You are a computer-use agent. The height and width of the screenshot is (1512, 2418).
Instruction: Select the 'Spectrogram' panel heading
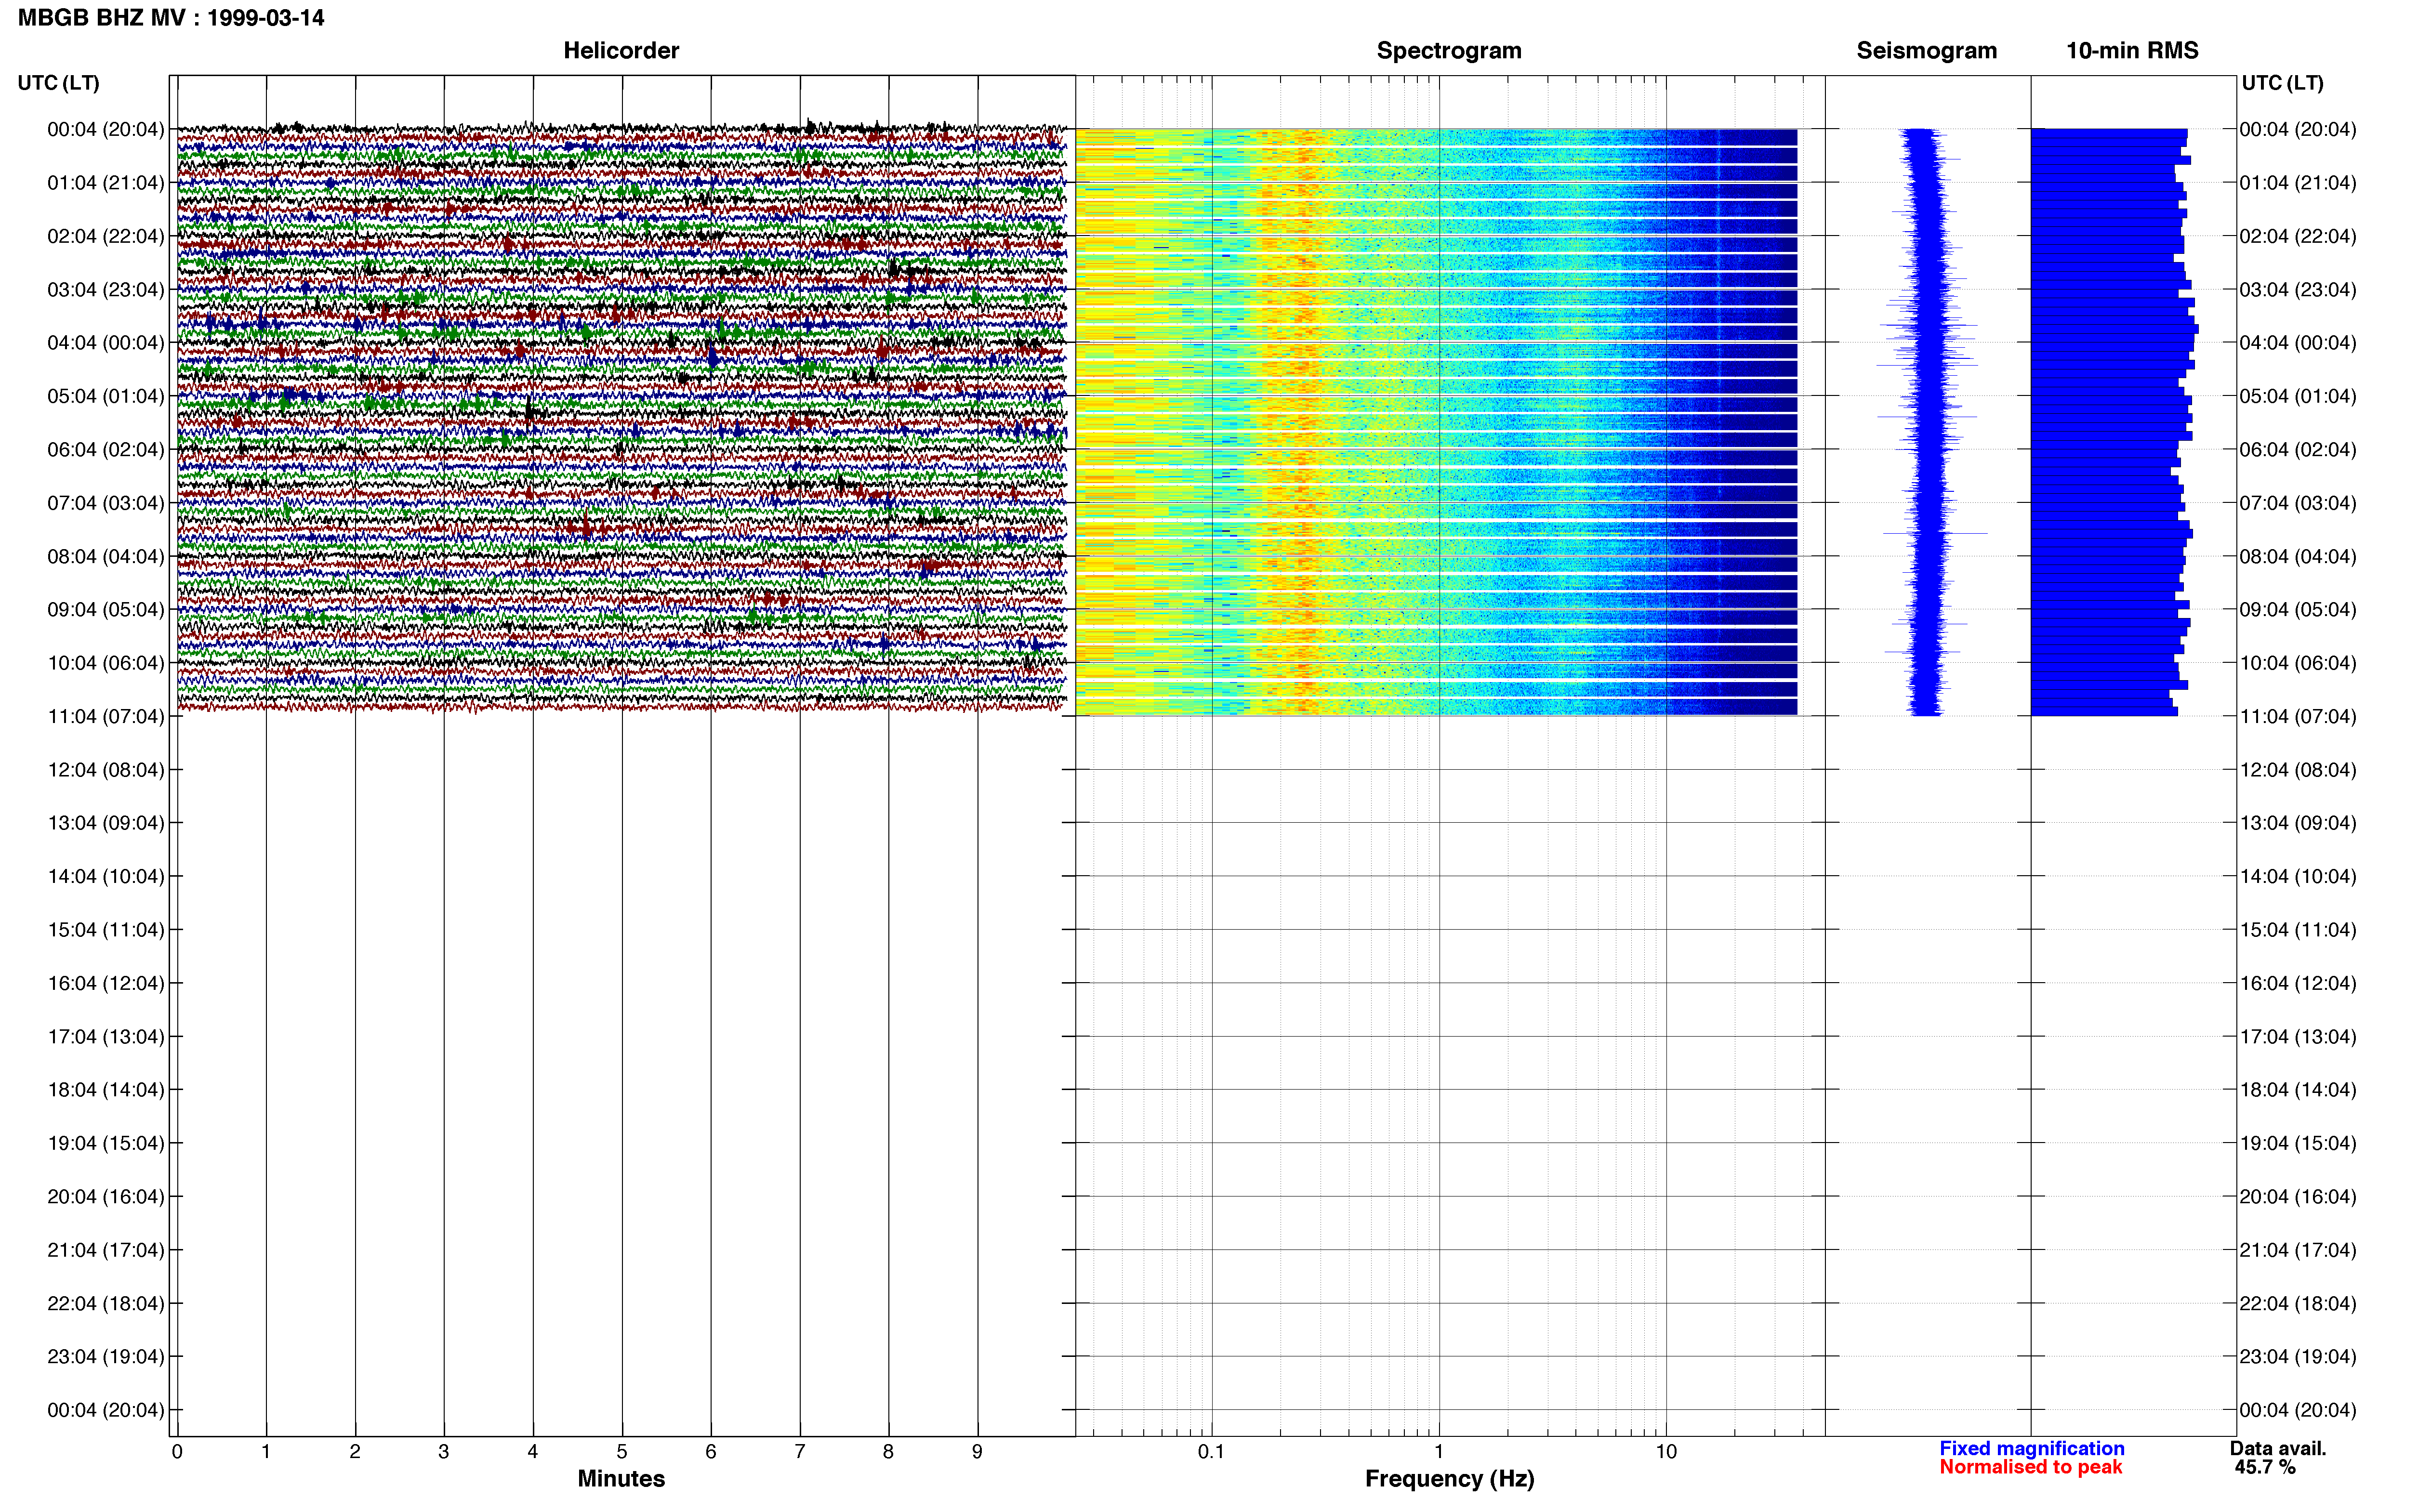pyautogui.click(x=1449, y=51)
